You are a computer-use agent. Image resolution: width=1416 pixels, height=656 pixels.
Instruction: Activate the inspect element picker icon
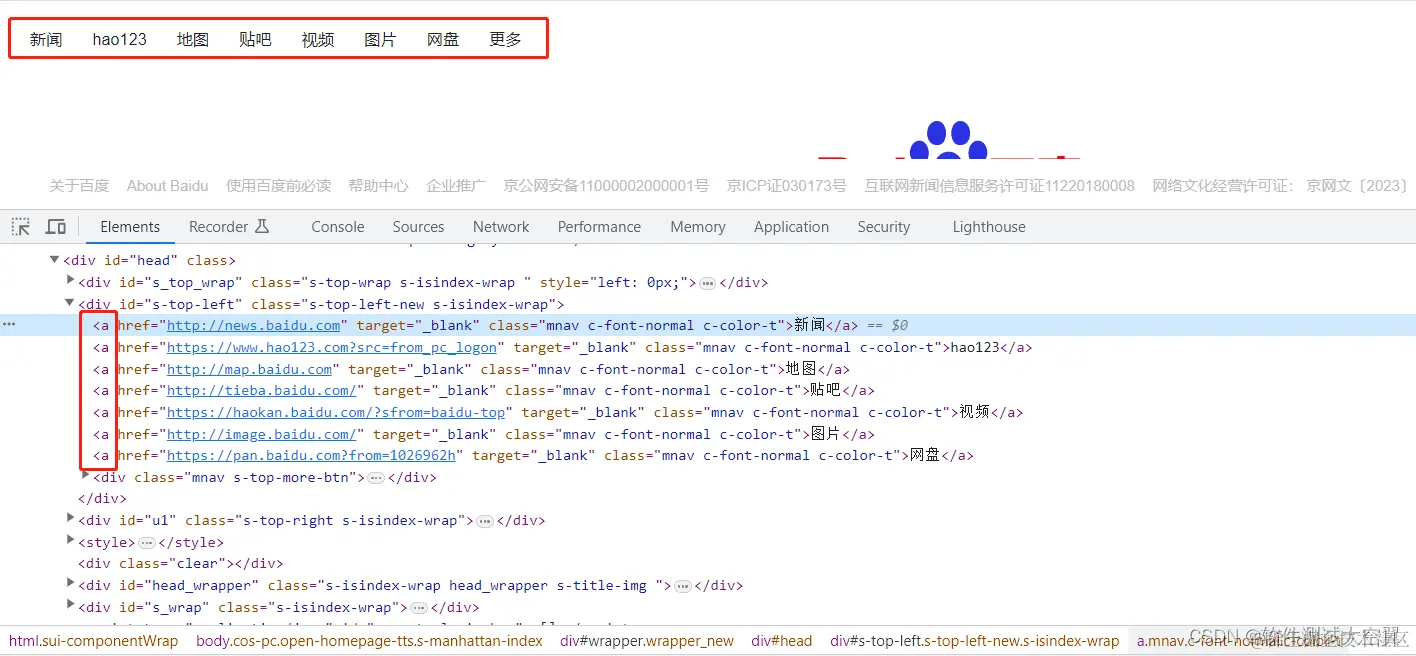[20, 227]
